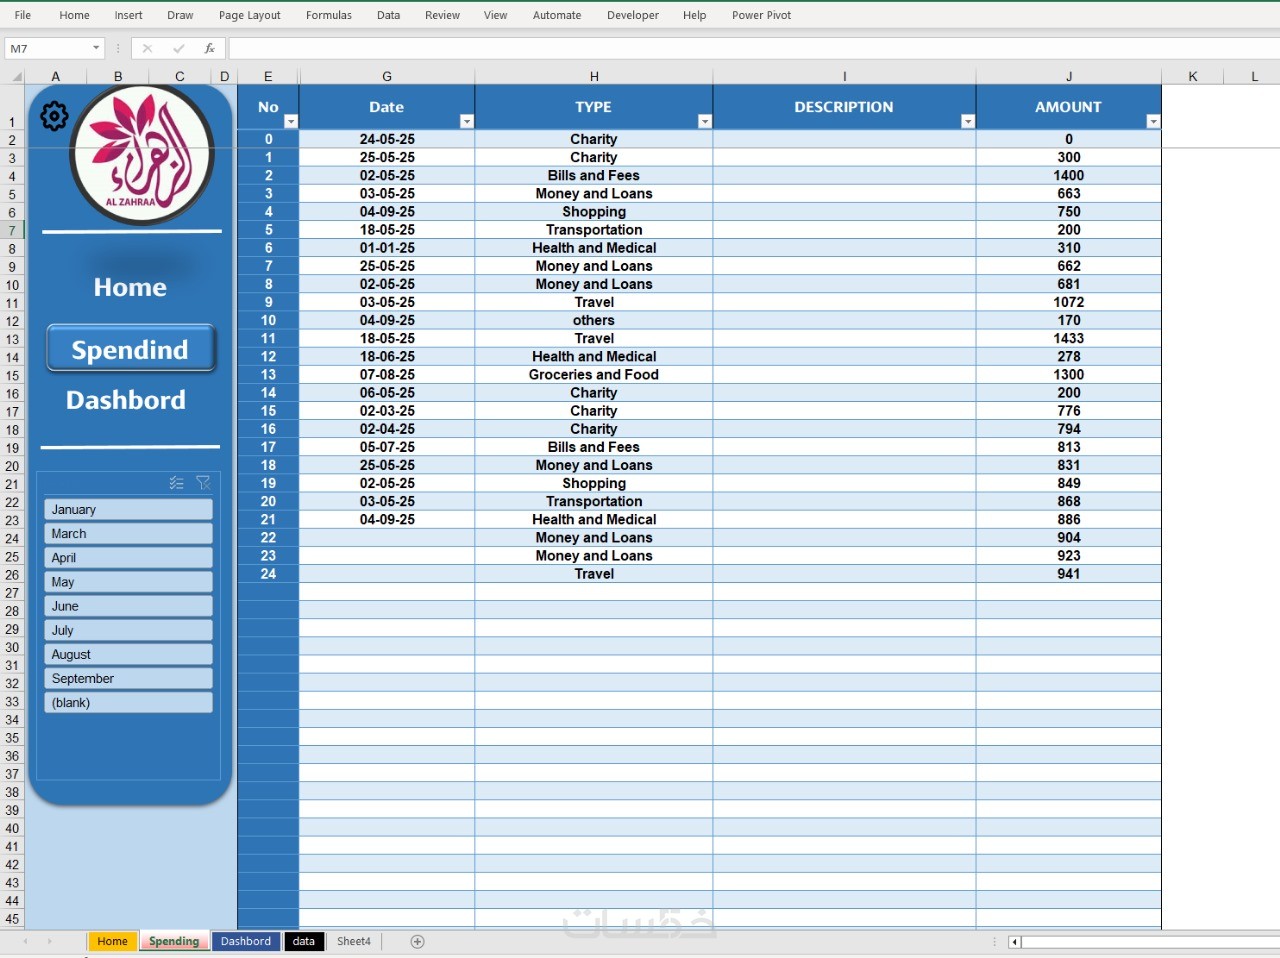Open the Data ribbon tab
This screenshot has width=1280, height=958.
tap(389, 15)
